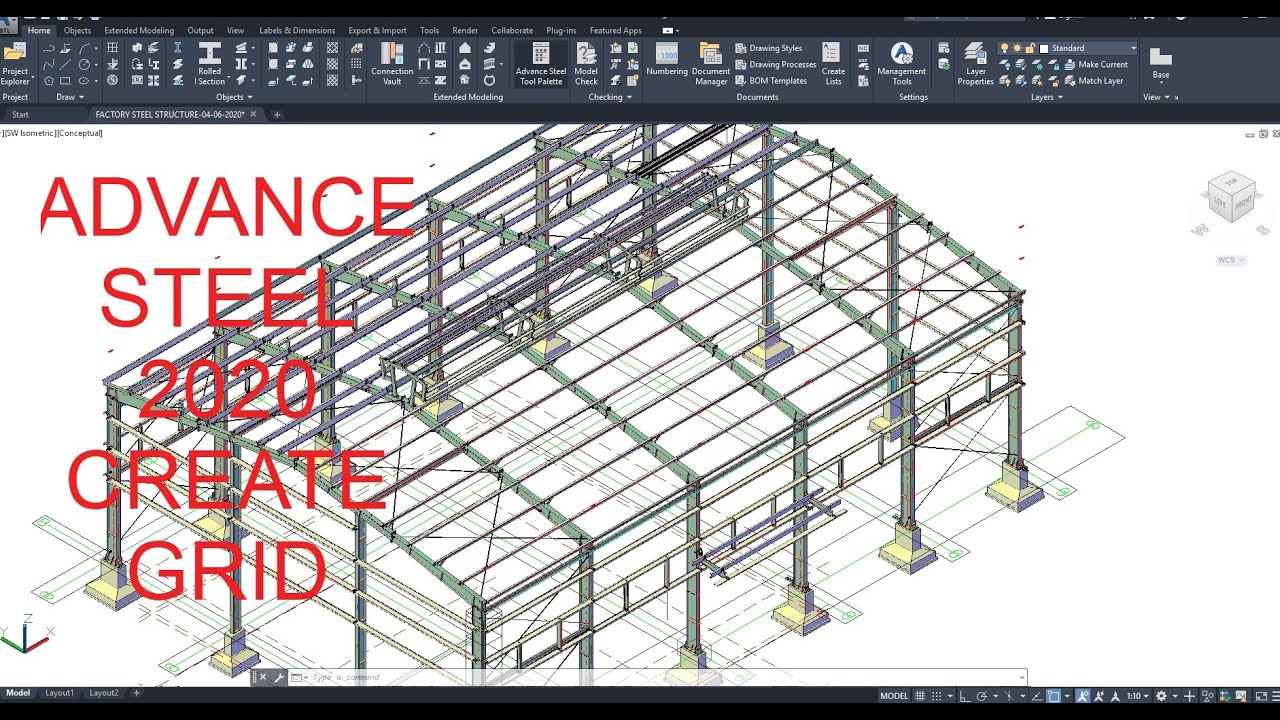
Task: Toggle object snap tracking in status bar
Action: tap(1037, 695)
